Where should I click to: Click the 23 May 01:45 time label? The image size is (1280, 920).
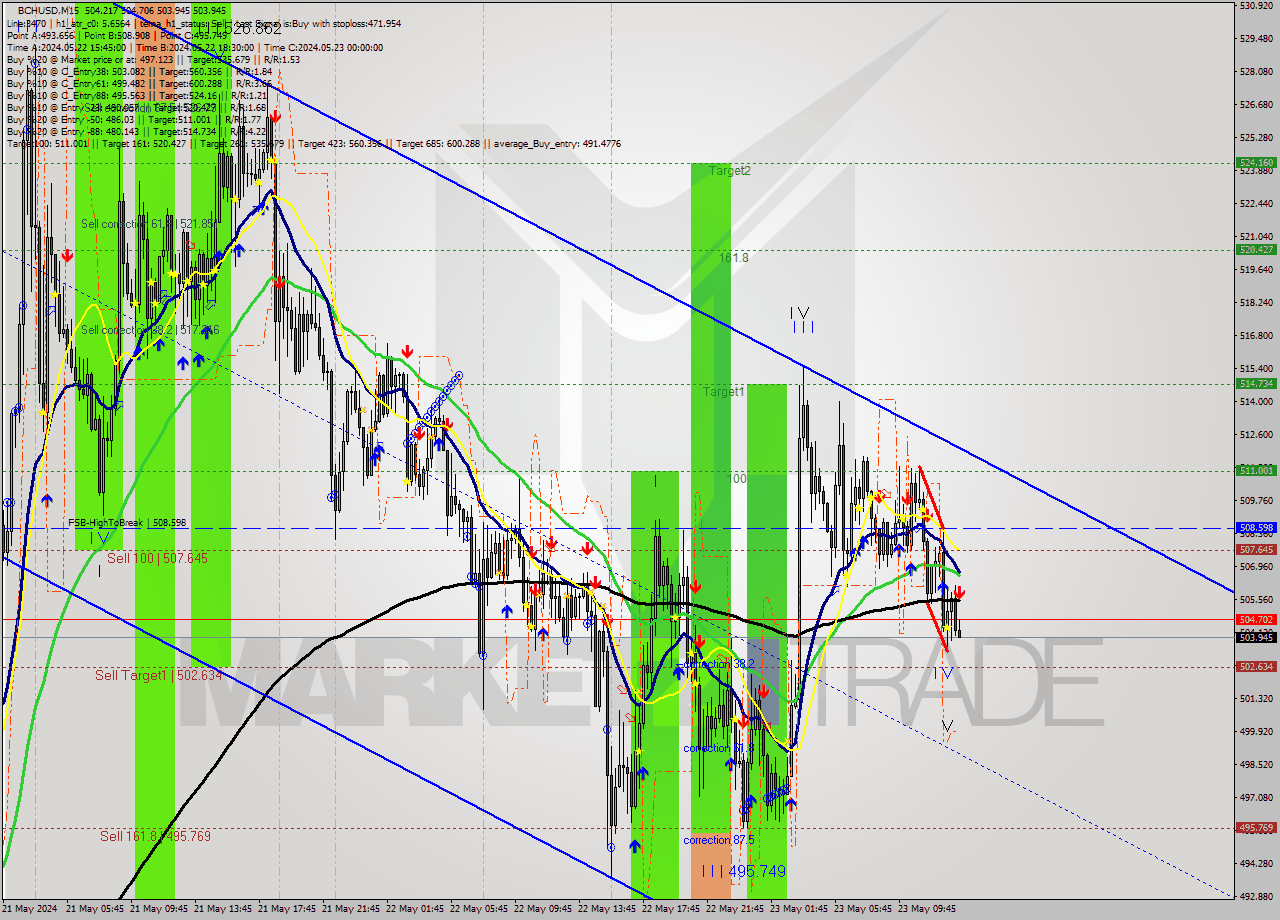coord(798,909)
